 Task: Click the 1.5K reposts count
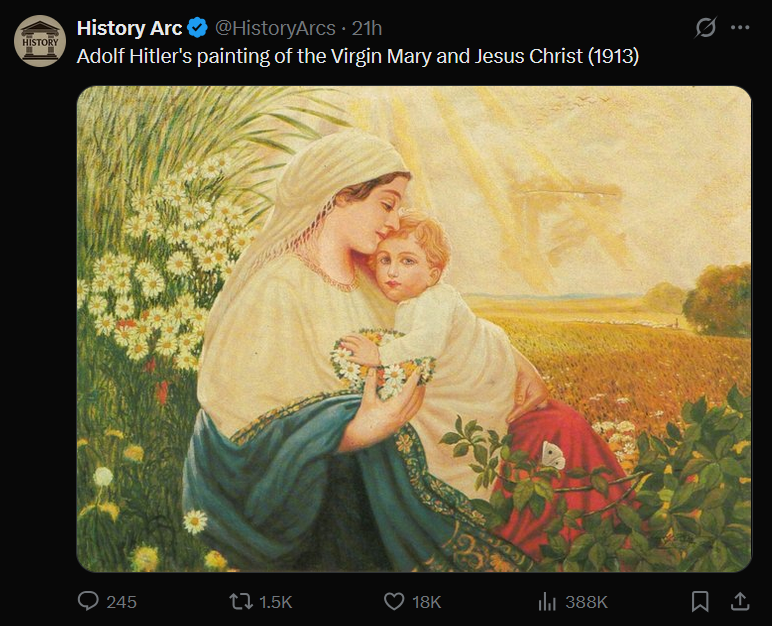(x=275, y=601)
